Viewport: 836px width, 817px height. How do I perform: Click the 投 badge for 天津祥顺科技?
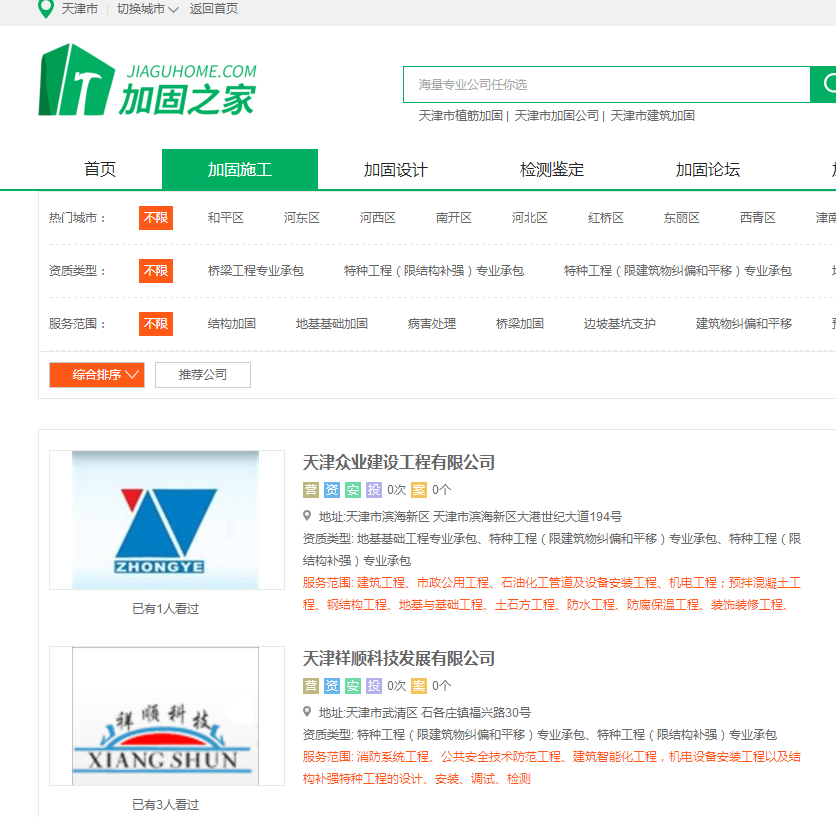[x=374, y=686]
